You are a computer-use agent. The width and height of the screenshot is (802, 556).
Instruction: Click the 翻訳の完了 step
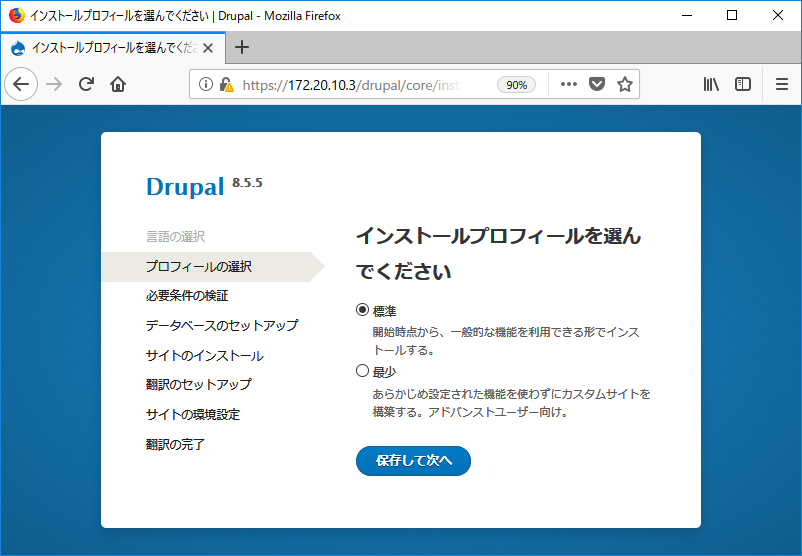pyautogui.click(x=175, y=444)
